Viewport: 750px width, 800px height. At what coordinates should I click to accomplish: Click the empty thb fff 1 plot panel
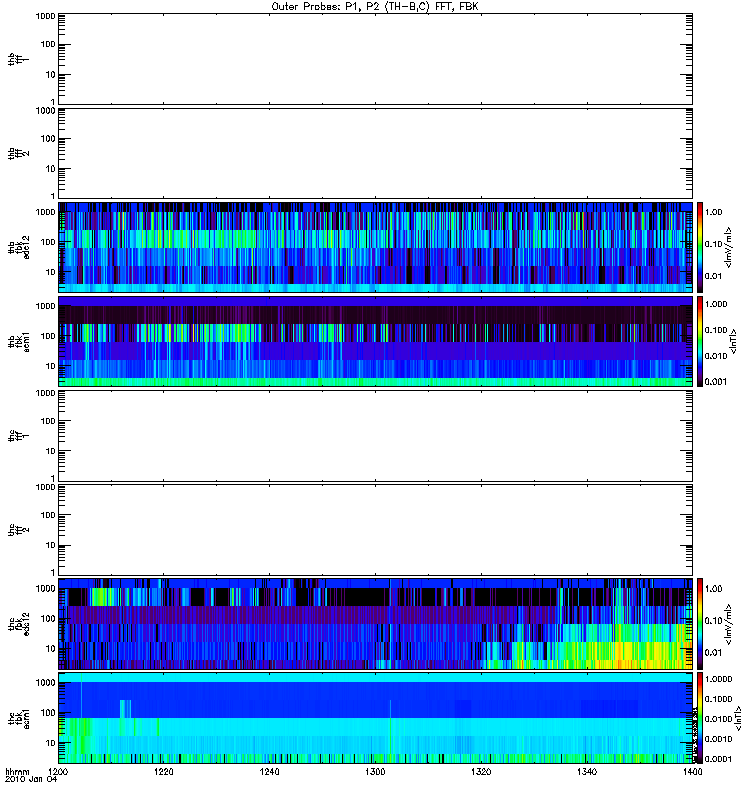coord(376,59)
